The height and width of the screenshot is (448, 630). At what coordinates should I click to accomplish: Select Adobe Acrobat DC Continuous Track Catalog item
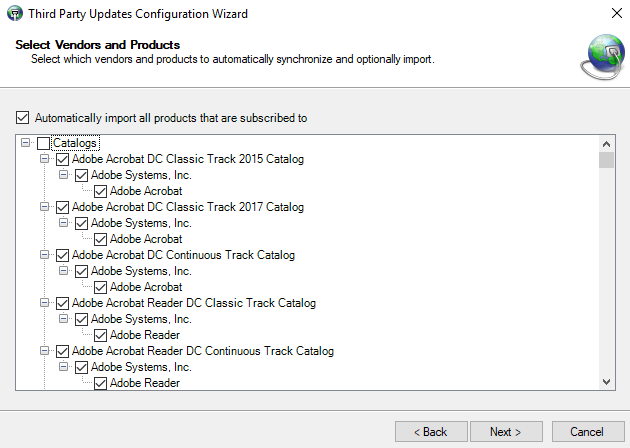(x=183, y=255)
